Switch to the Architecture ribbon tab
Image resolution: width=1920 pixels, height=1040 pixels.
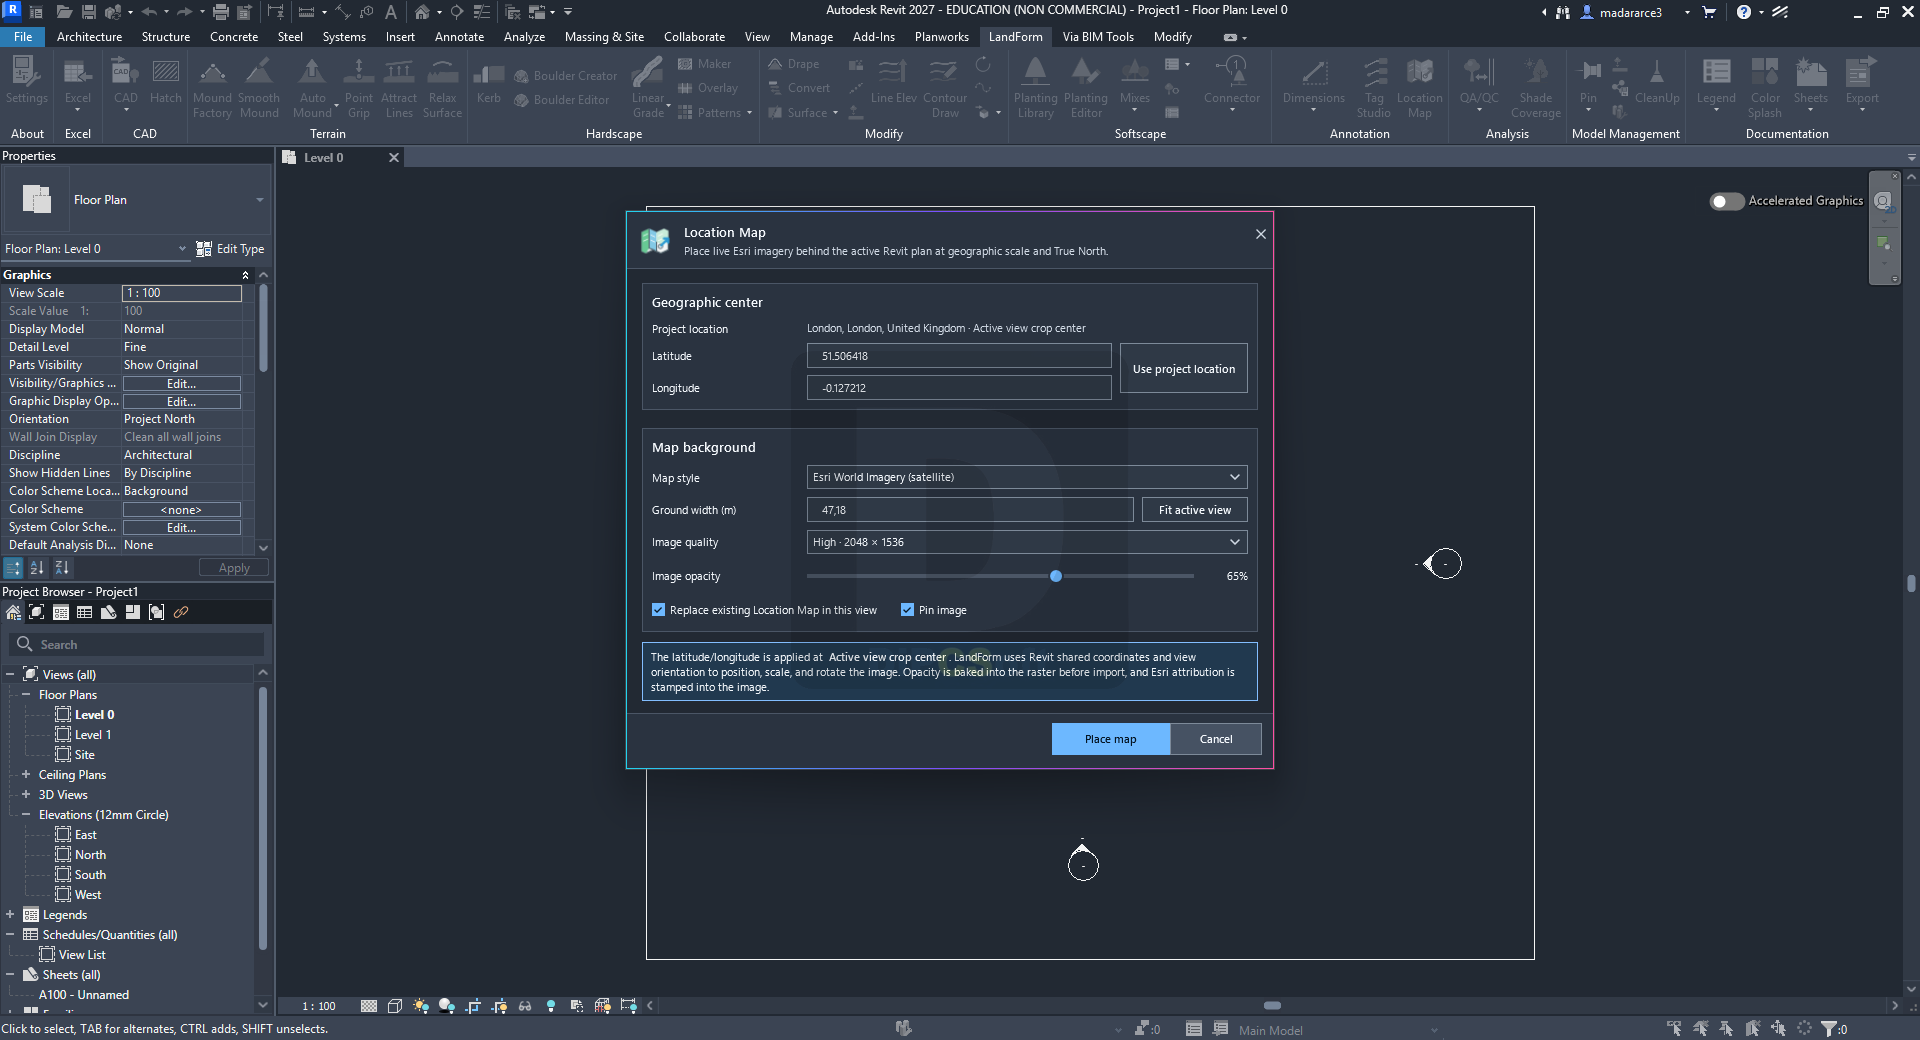click(x=89, y=37)
